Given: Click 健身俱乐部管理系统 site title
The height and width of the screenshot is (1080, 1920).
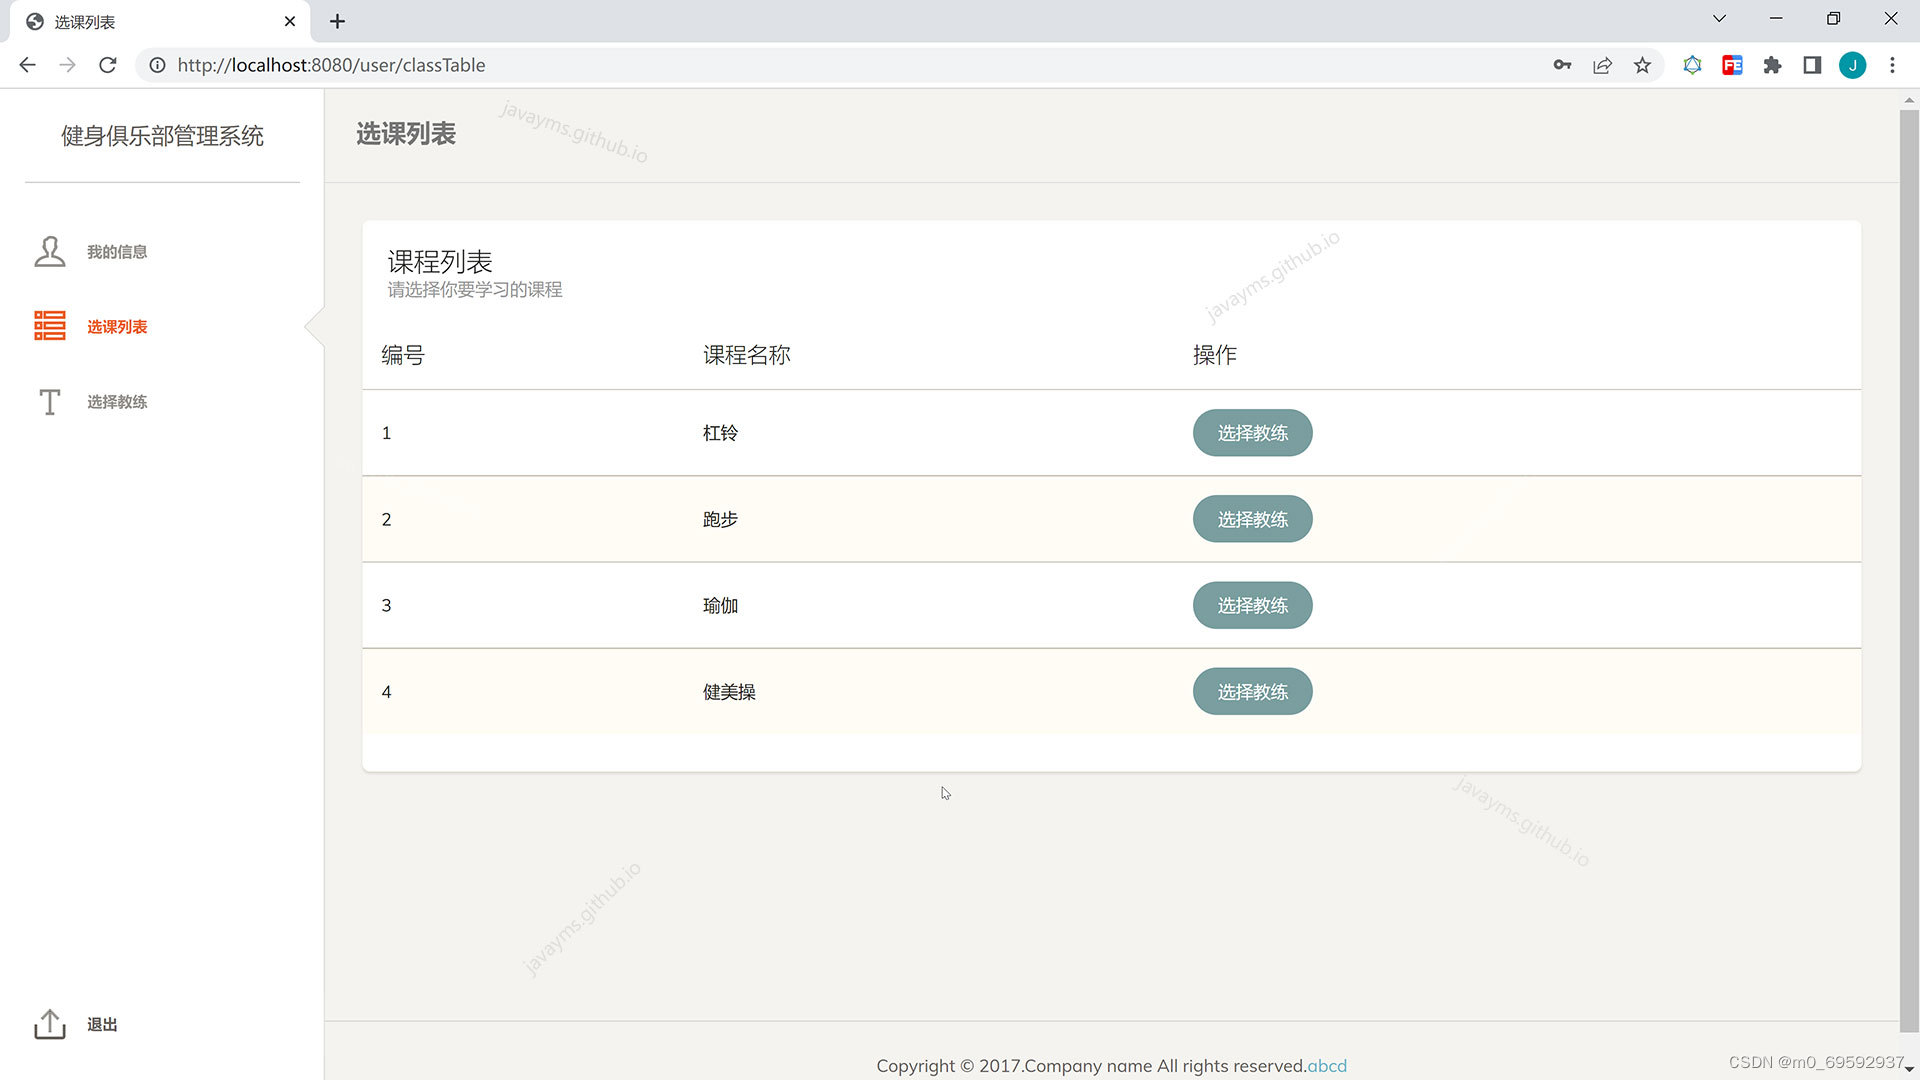Looking at the screenshot, I should tap(162, 136).
